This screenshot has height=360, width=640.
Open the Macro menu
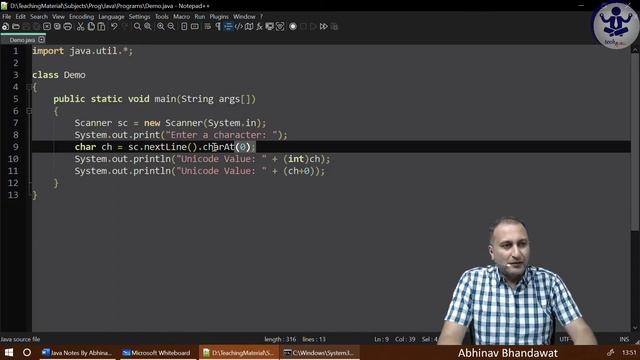click(x=181, y=17)
